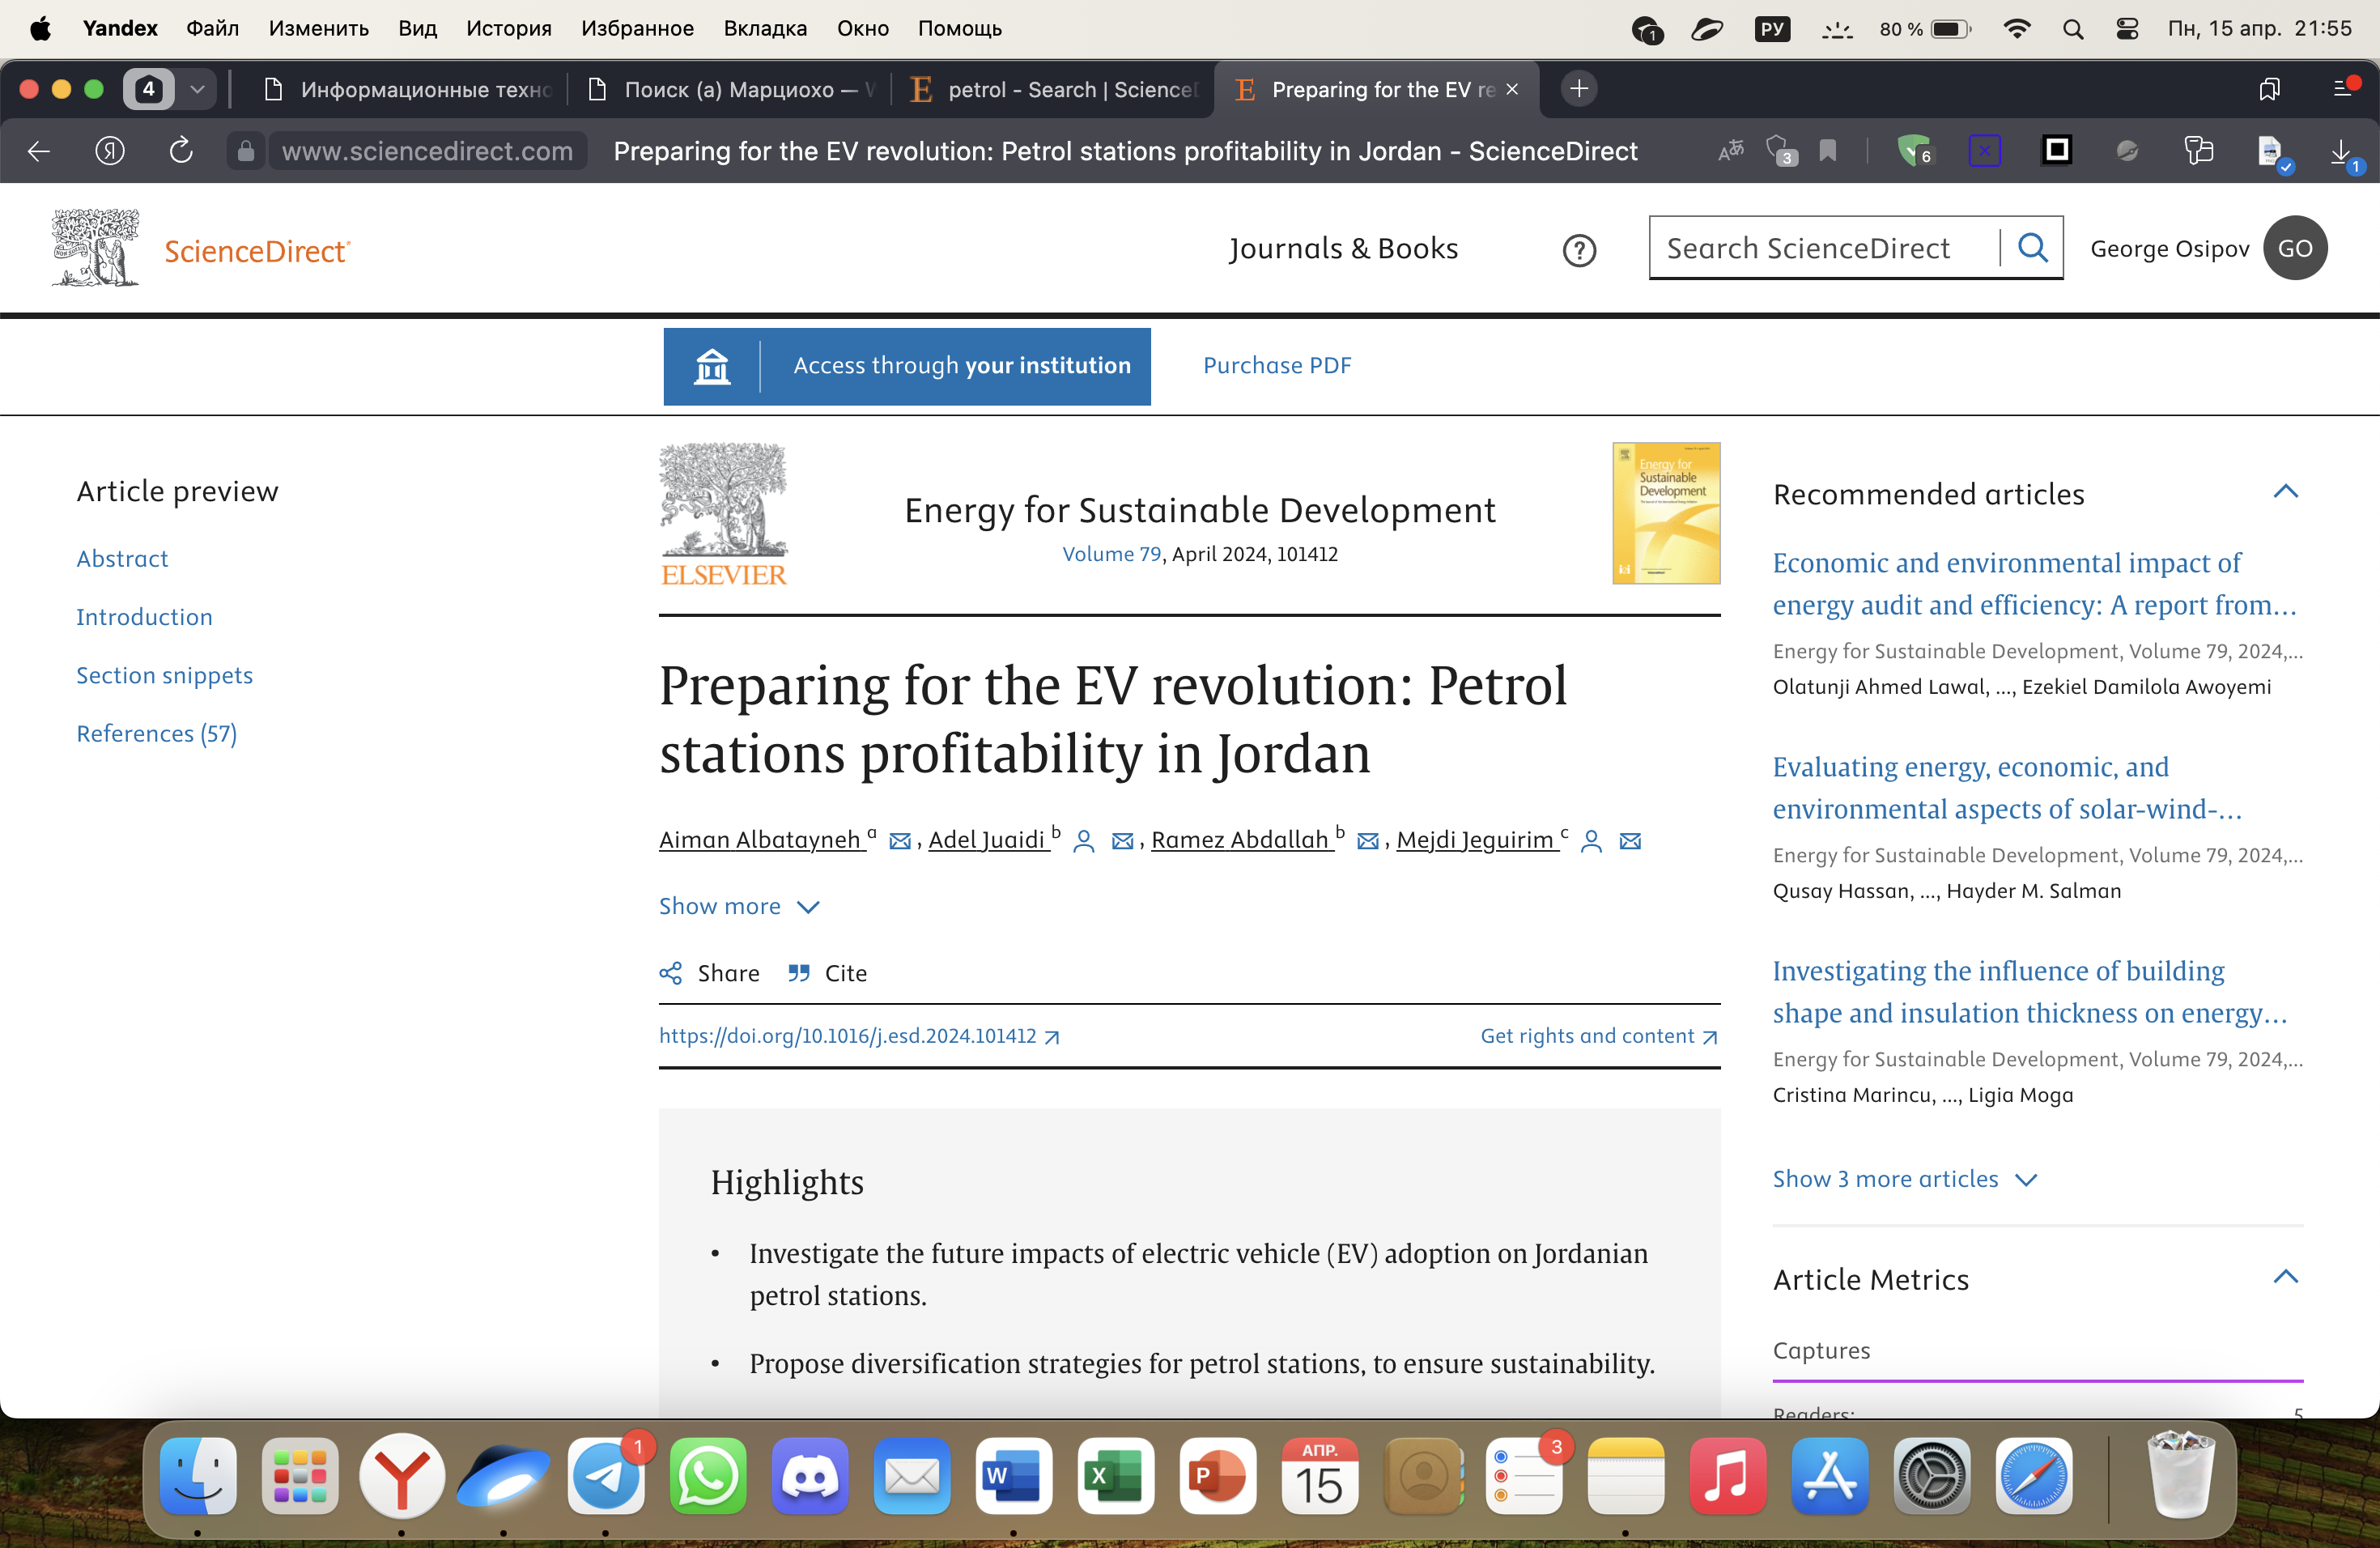
Task: Expand Show more author details
Action: 740,906
